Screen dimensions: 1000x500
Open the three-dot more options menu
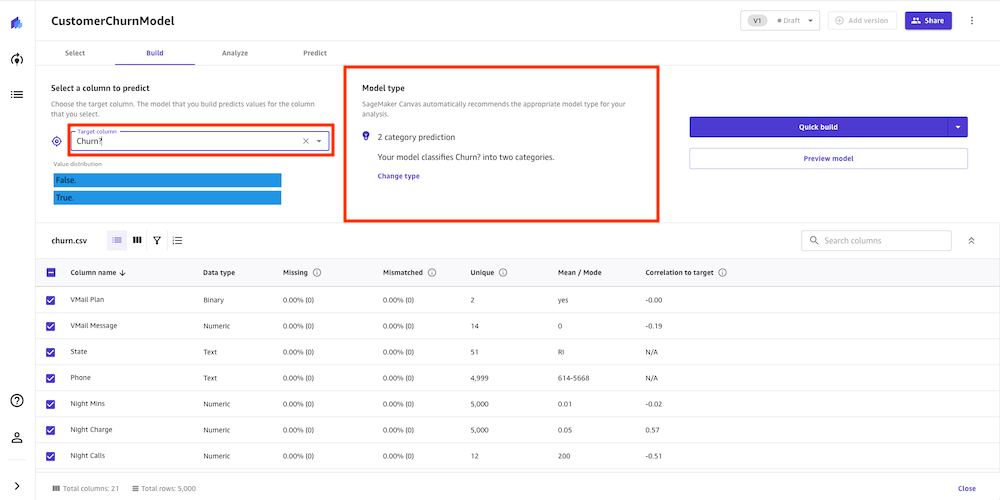coord(972,20)
